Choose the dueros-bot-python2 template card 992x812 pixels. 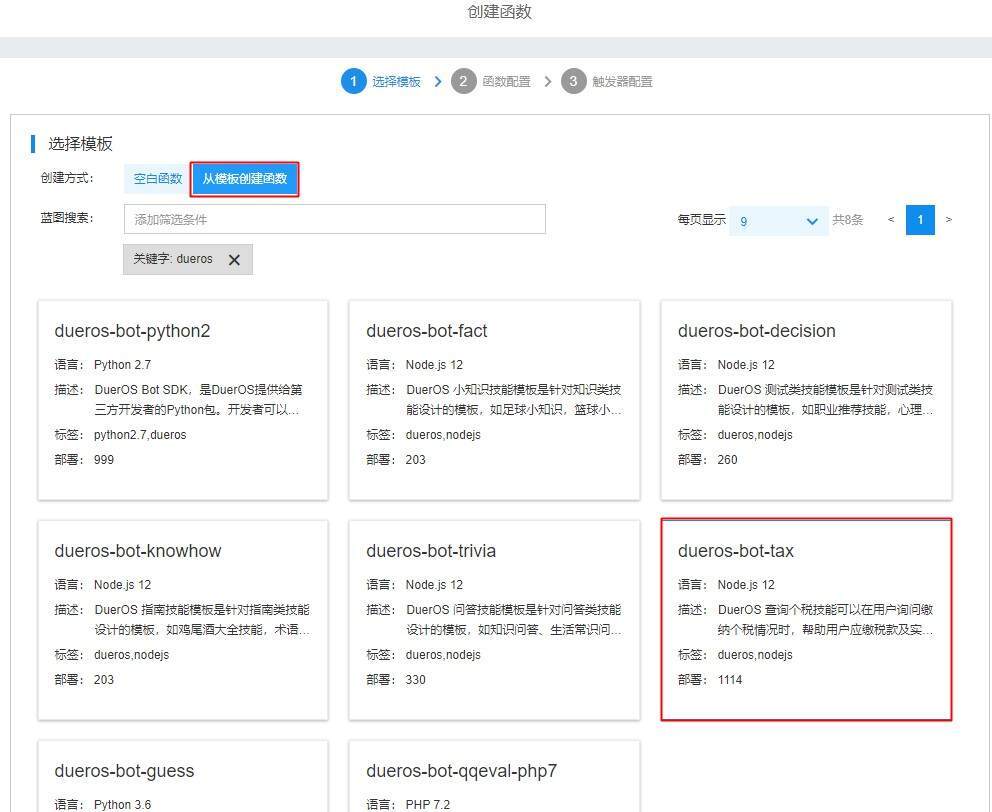click(183, 400)
